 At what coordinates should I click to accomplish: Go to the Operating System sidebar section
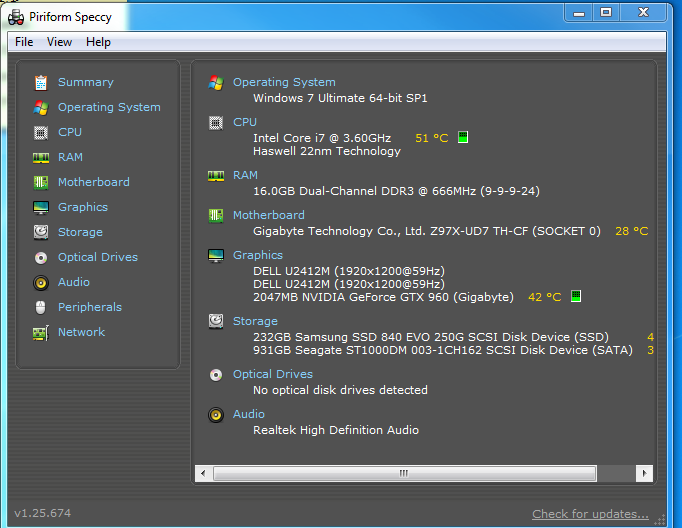tap(109, 107)
